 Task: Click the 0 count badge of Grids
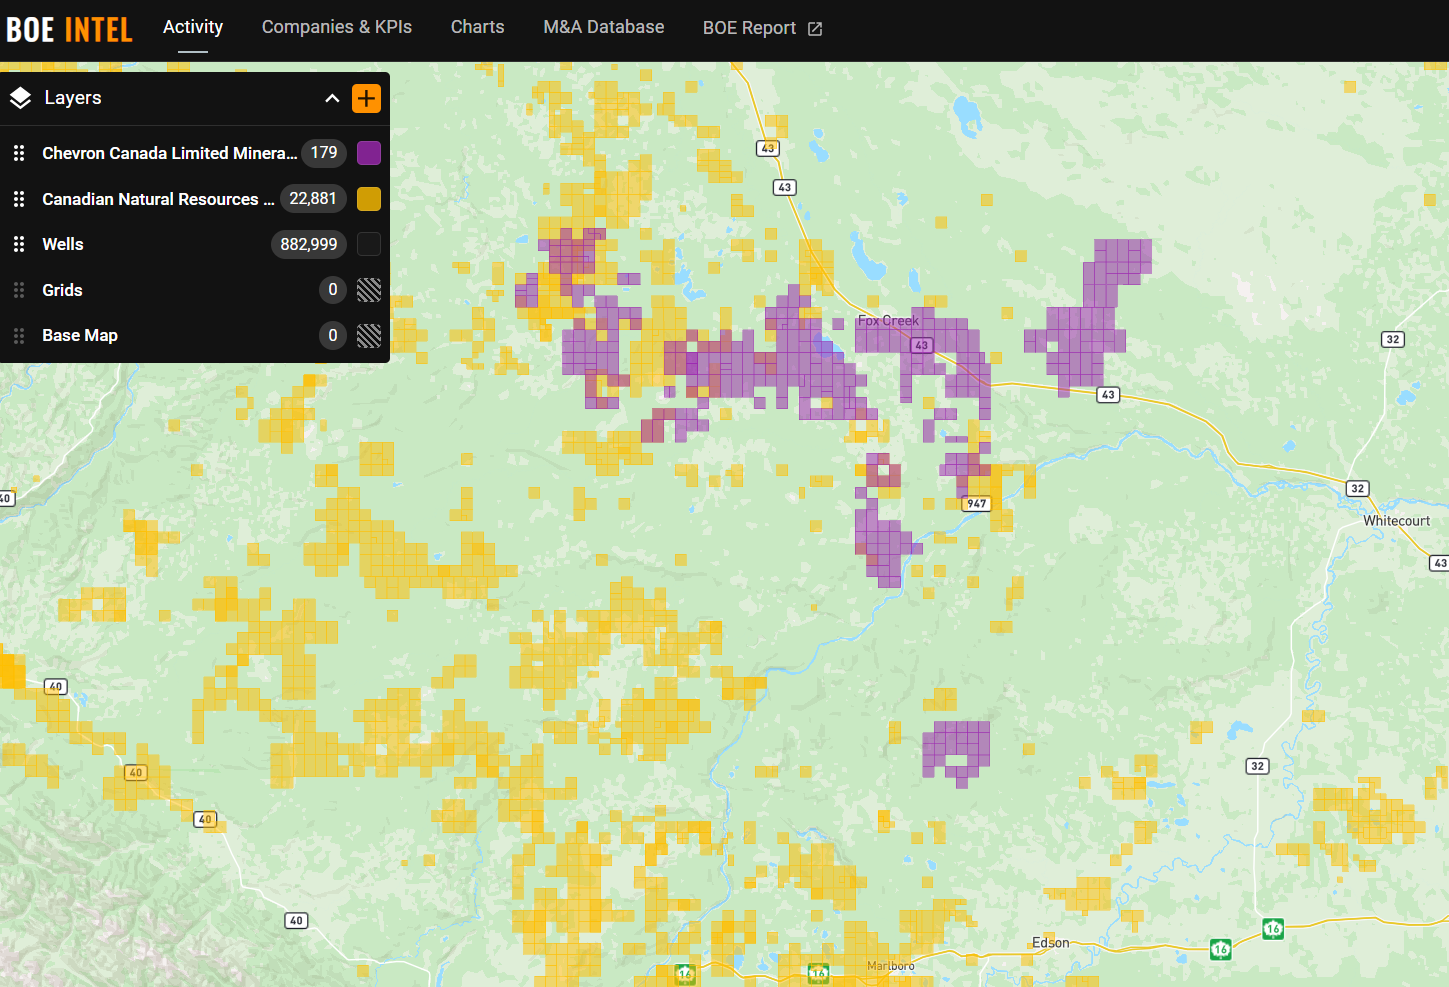point(333,290)
